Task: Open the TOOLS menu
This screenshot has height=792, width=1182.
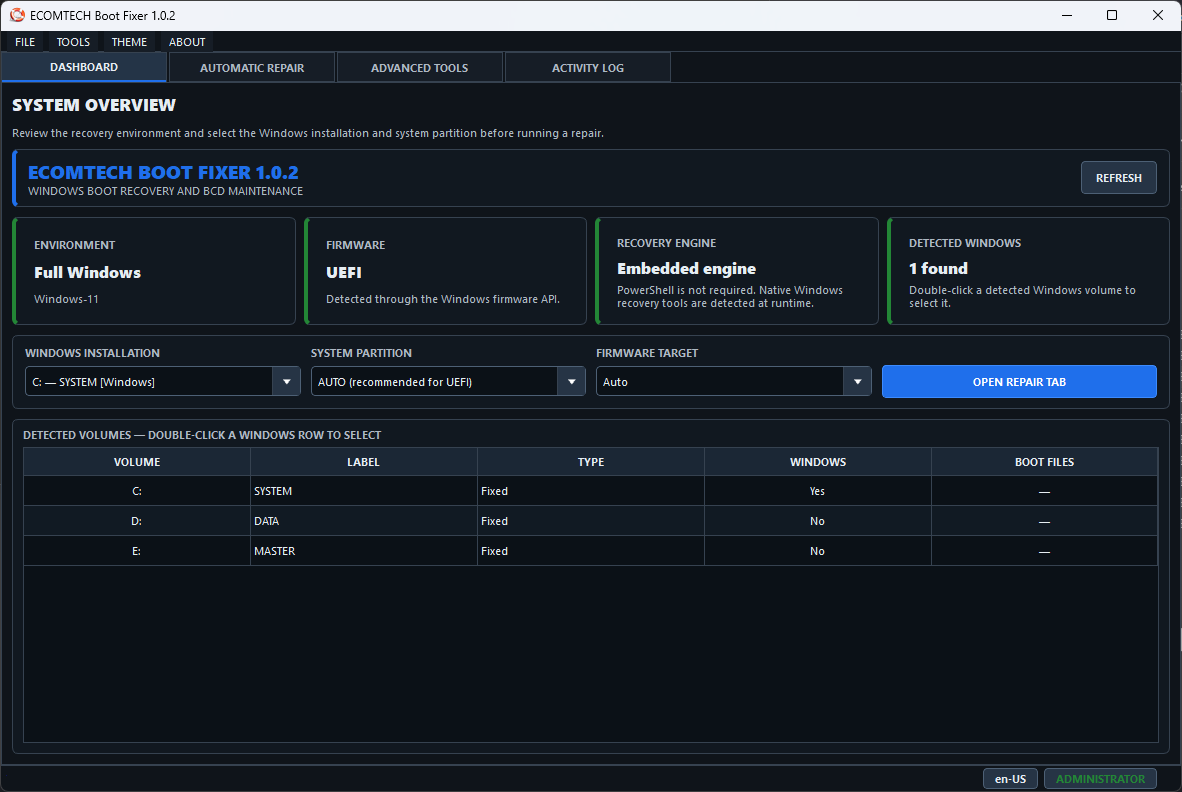Action: click(x=73, y=42)
